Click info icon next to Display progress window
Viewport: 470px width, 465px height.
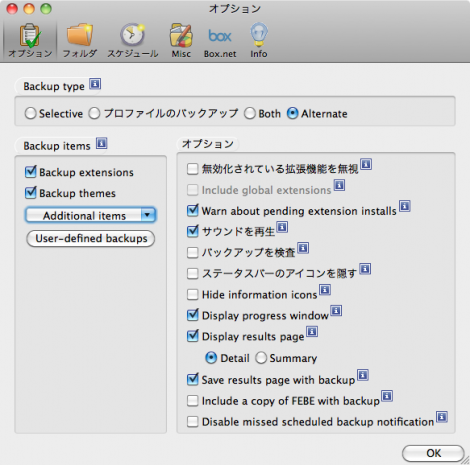pos(336,311)
